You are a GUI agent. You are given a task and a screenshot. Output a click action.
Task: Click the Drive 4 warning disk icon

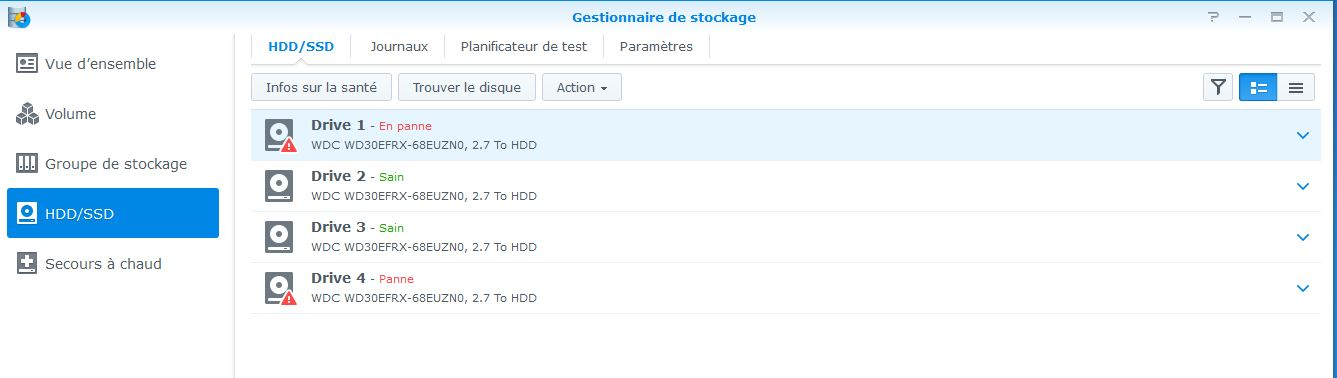coord(280,288)
